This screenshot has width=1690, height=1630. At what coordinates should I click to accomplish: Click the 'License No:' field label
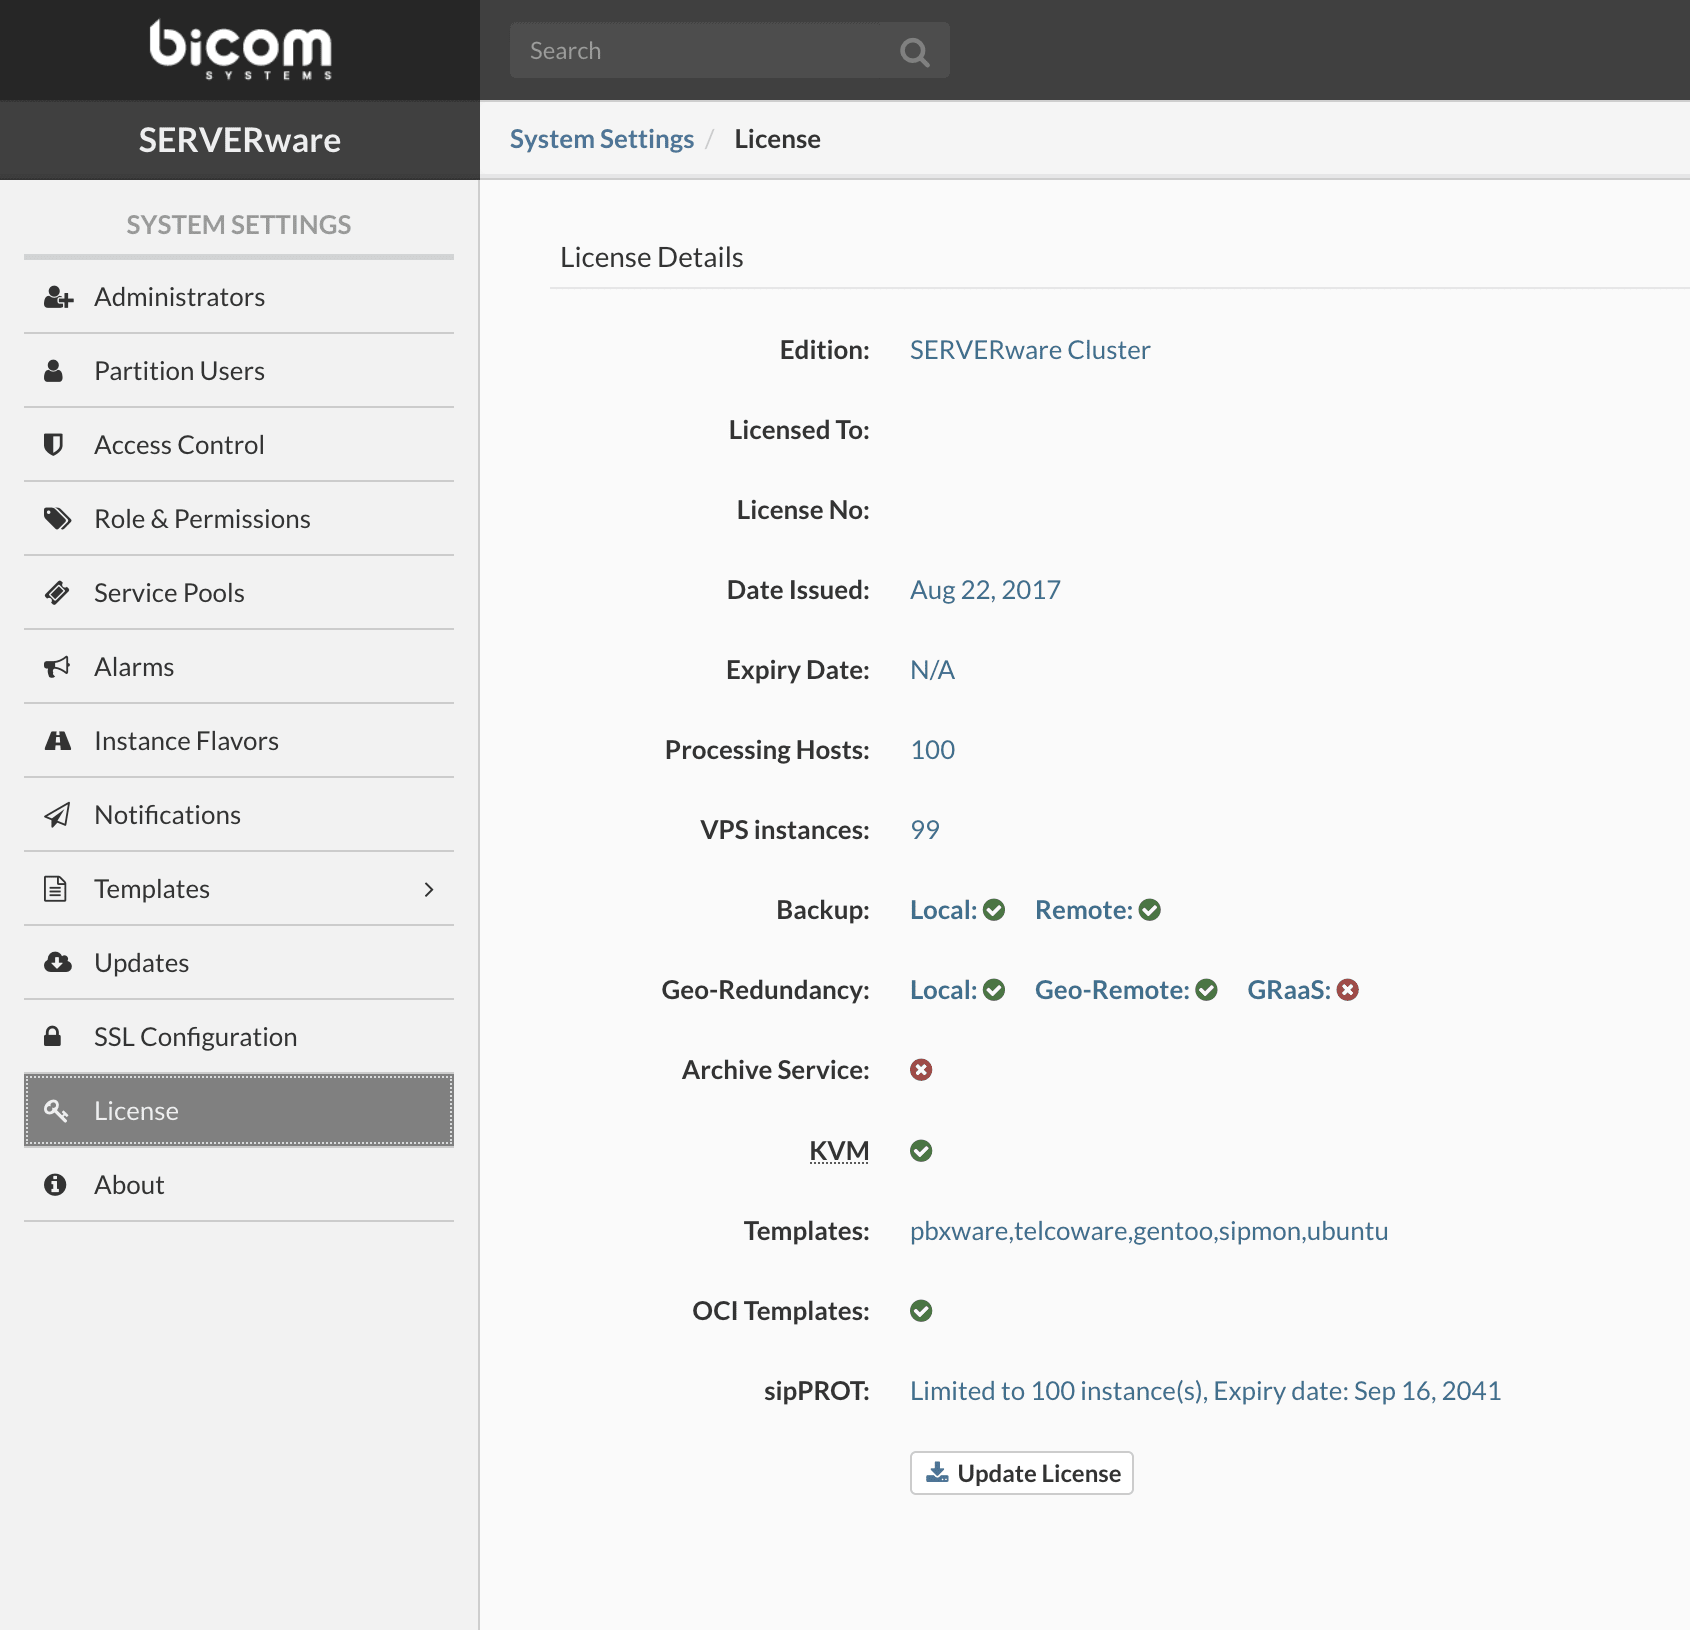coord(803,510)
